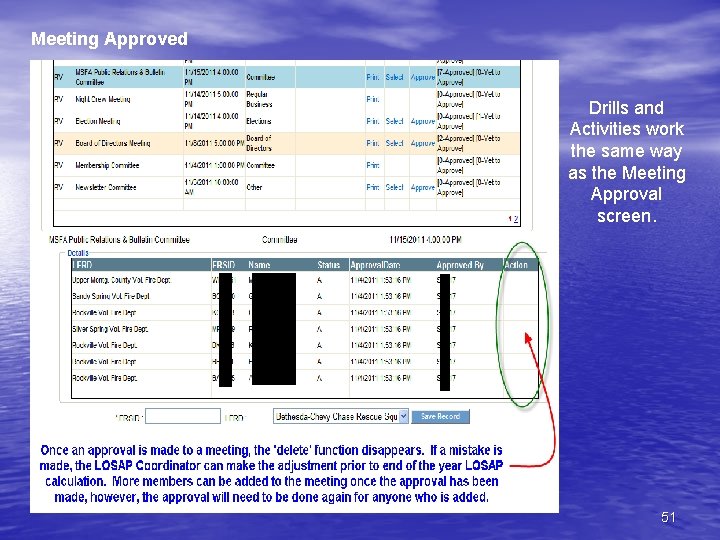Click Select link for Election Meeting row
This screenshot has width=720, height=540.
click(394, 121)
